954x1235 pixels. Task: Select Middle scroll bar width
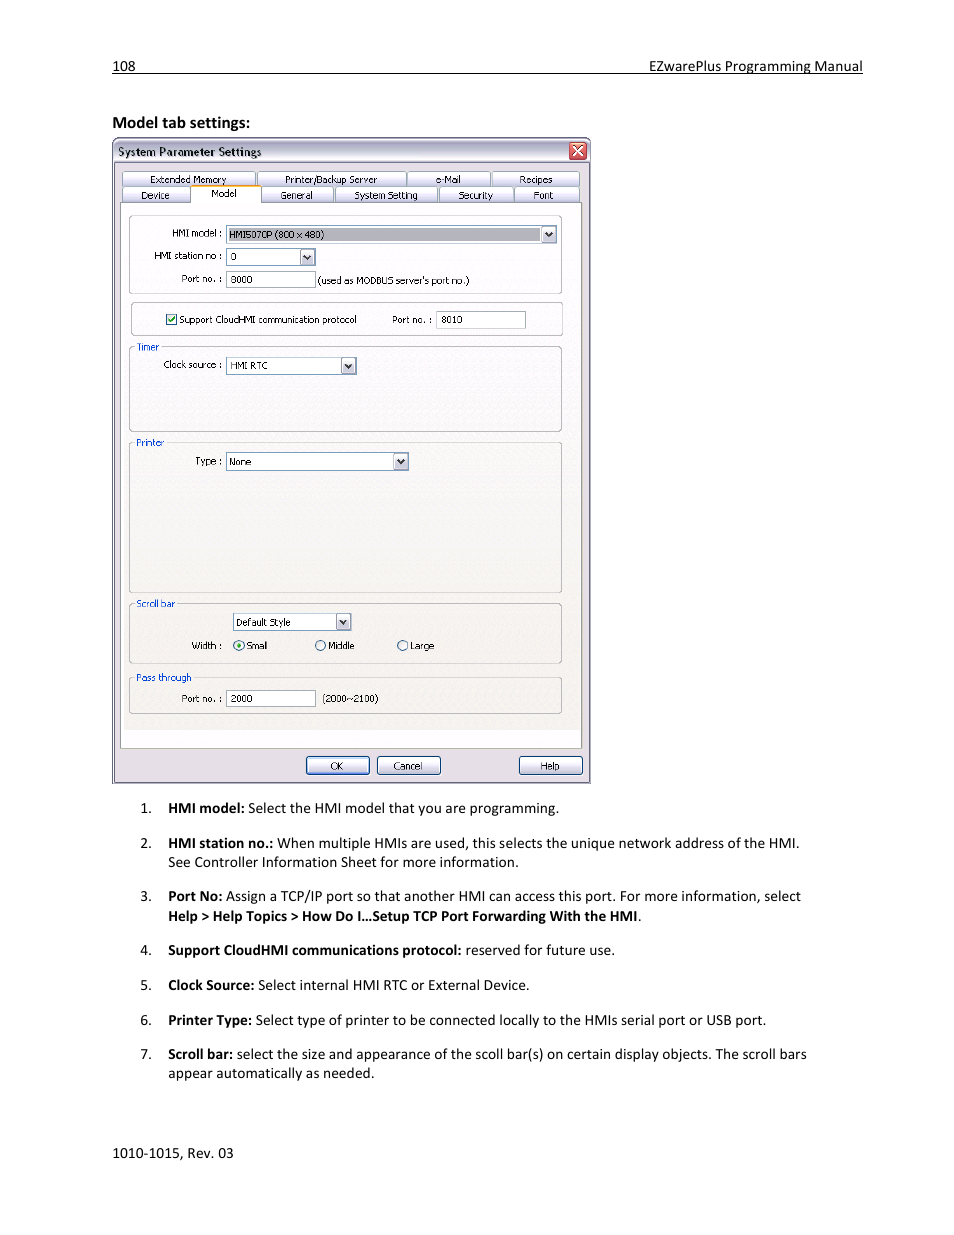tap(321, 646)
